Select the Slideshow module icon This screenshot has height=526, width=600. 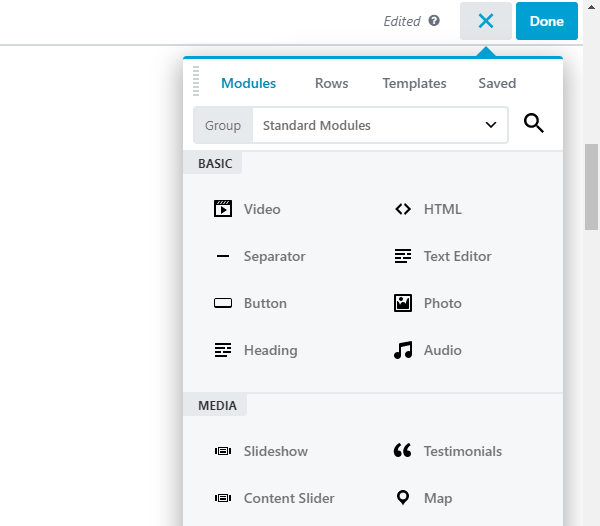(223, 451)
